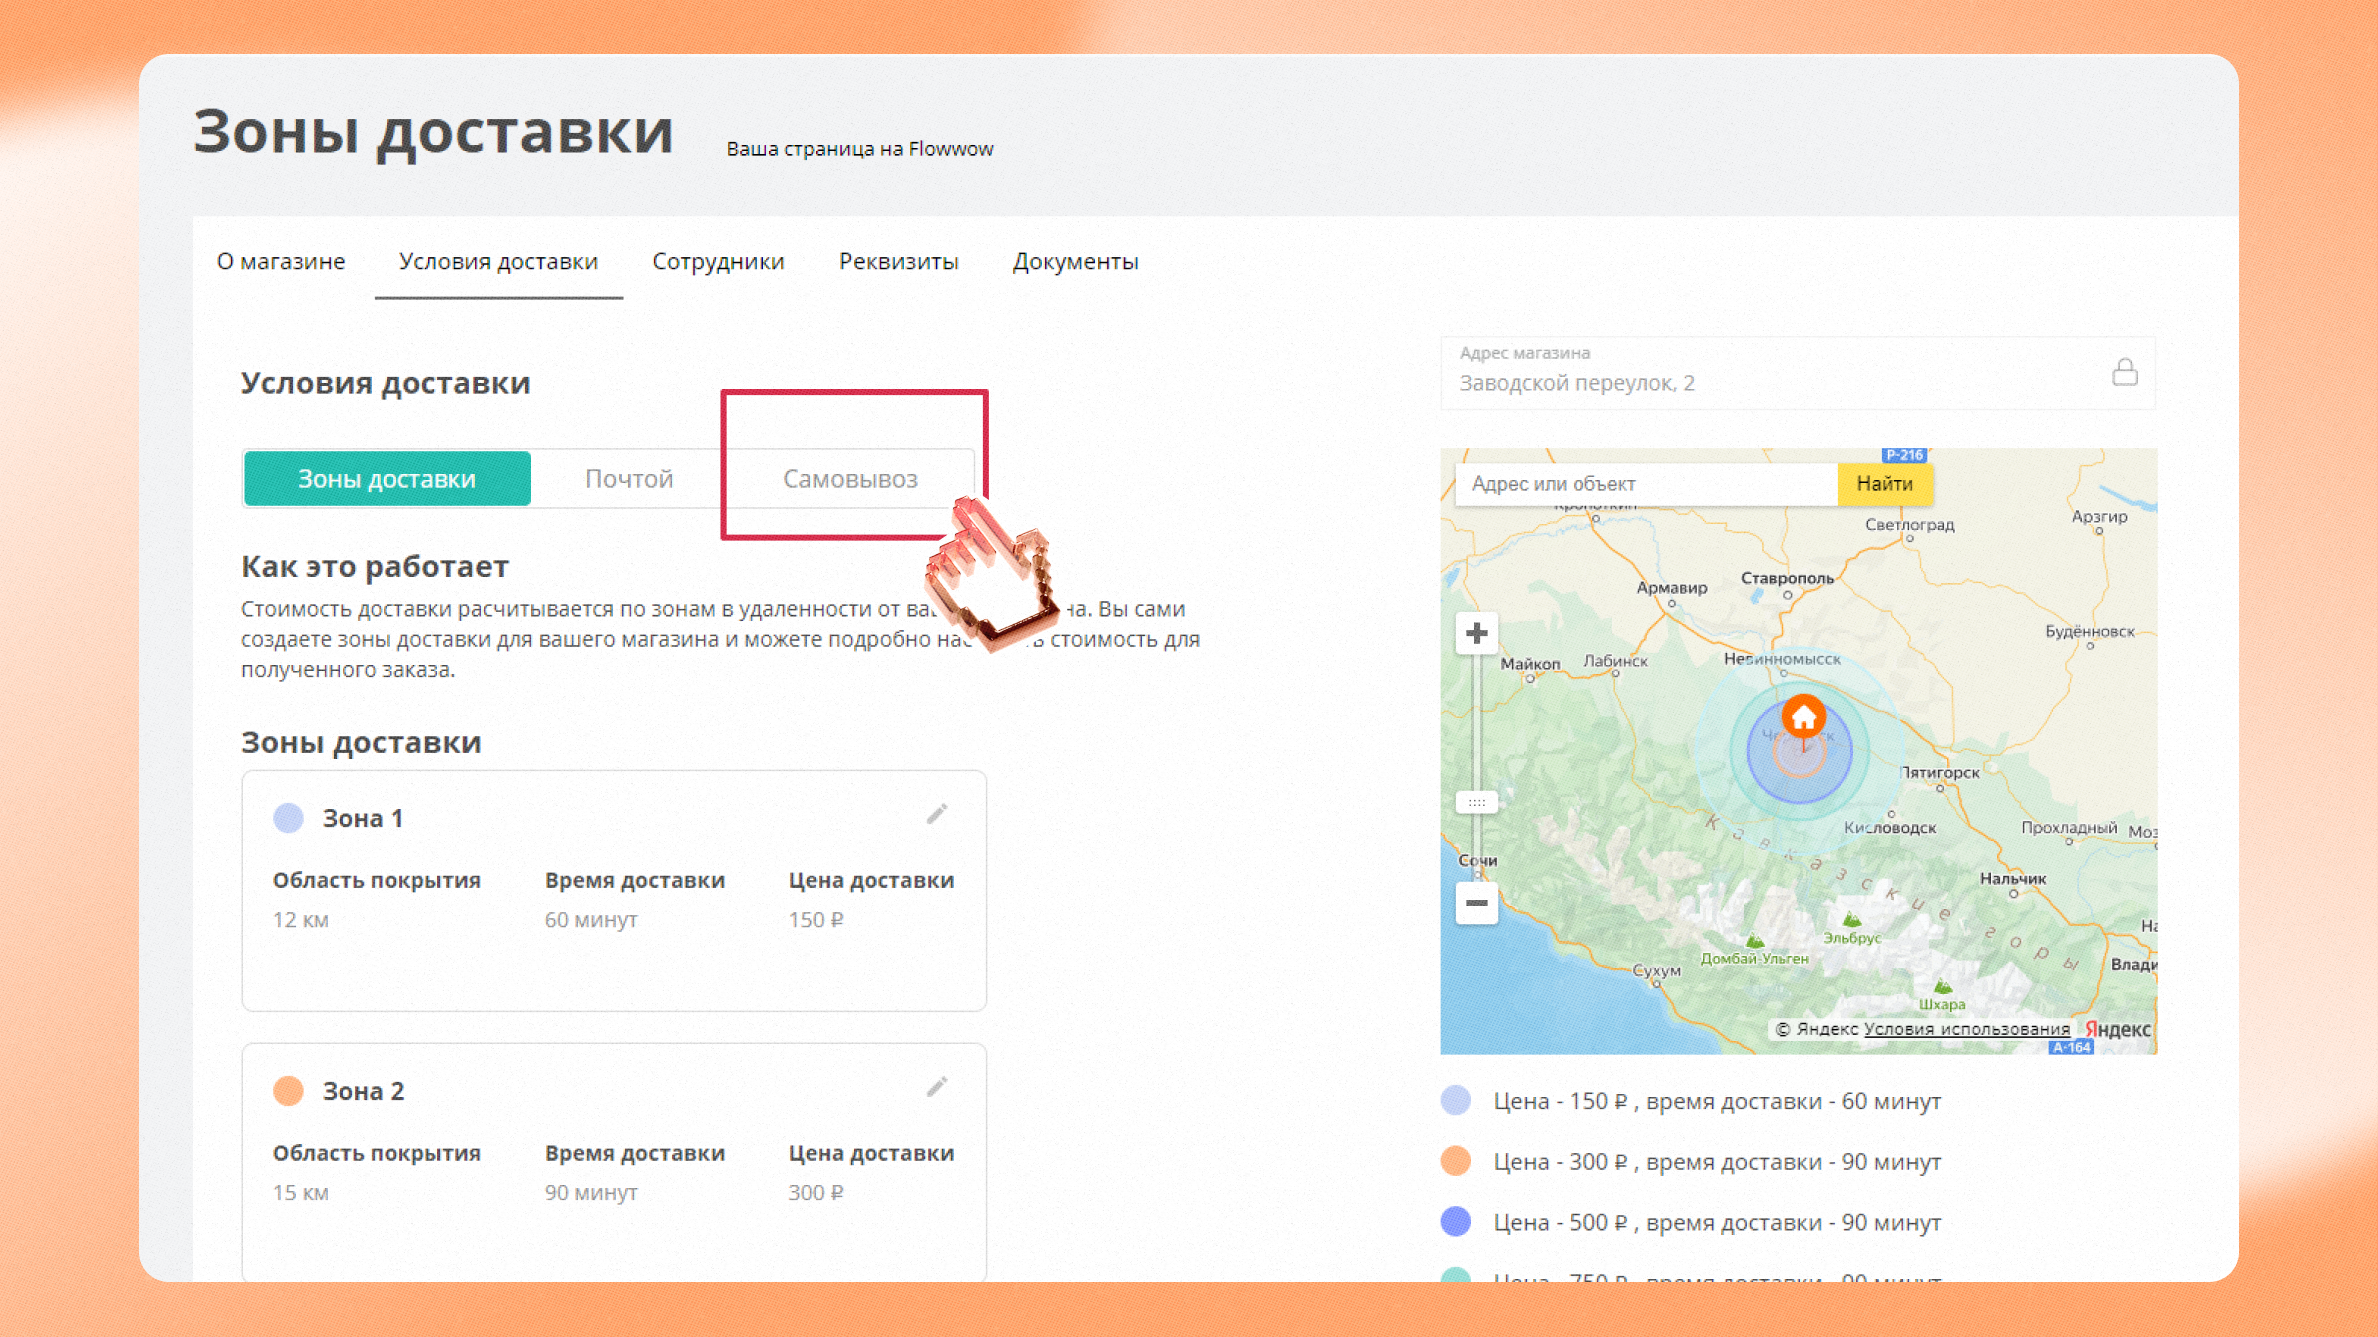
Task: Switch delivery mode to Самовывоз
Action: [850, 479]
